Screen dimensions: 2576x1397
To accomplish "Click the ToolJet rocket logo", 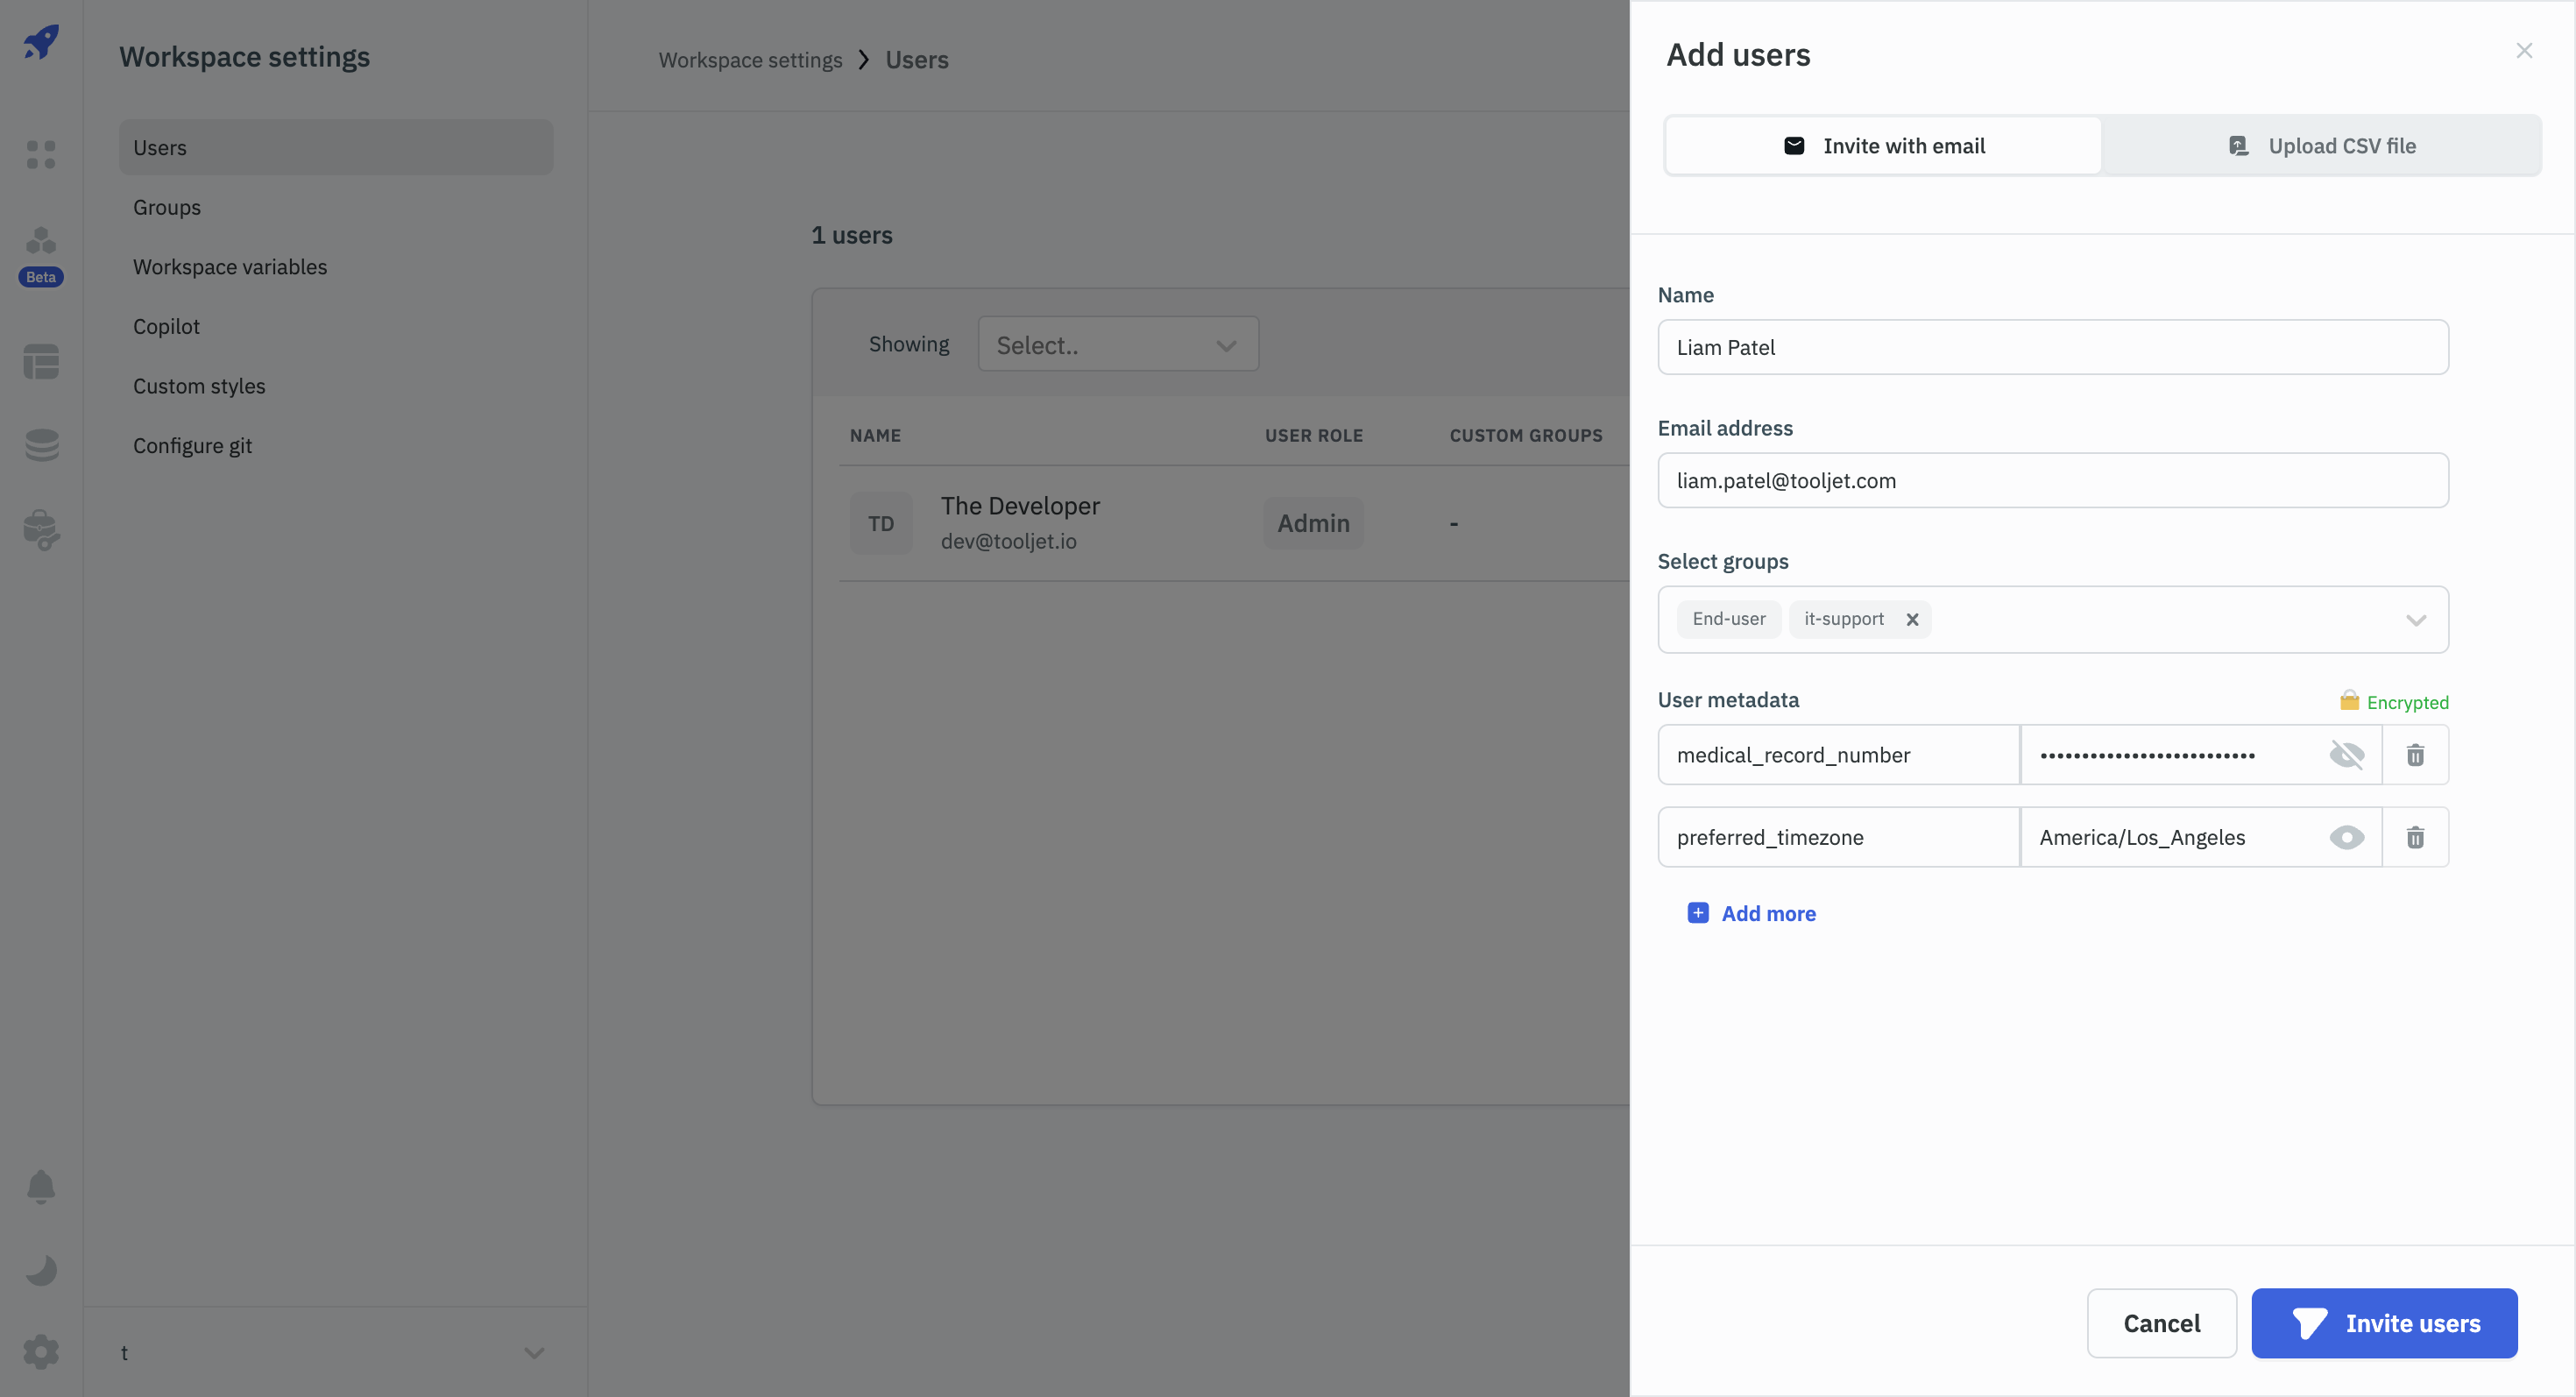I will tap(41, 43).
